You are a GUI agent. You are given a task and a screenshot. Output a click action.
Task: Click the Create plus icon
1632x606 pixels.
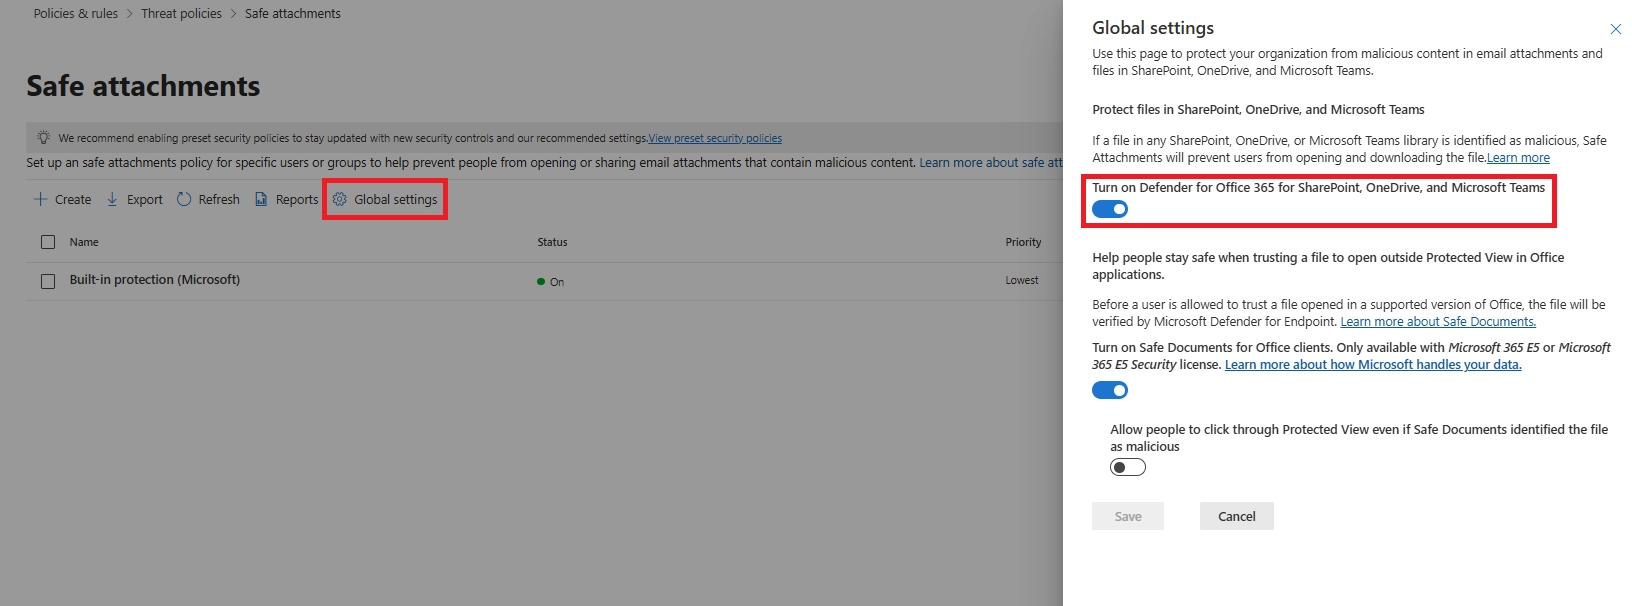(x=40, y=199)
